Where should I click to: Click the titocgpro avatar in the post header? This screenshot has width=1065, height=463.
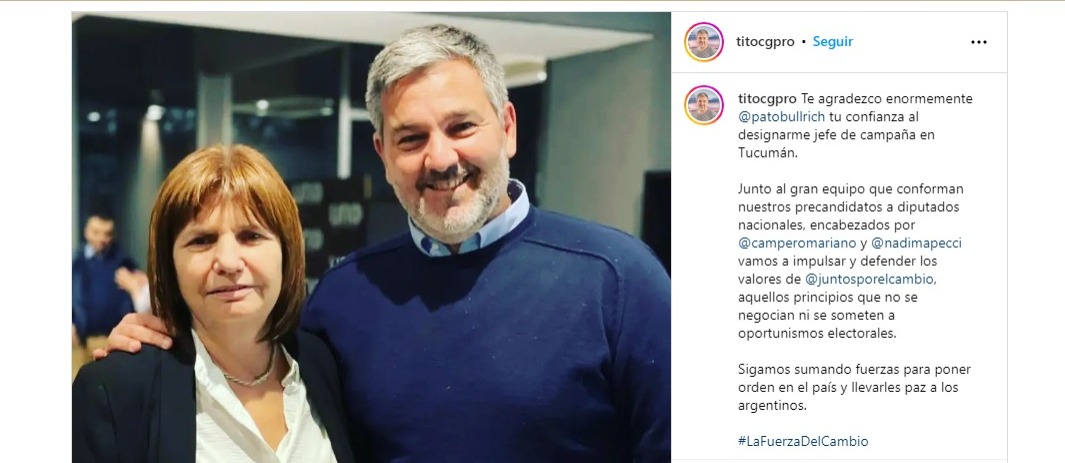pos(704,42)
